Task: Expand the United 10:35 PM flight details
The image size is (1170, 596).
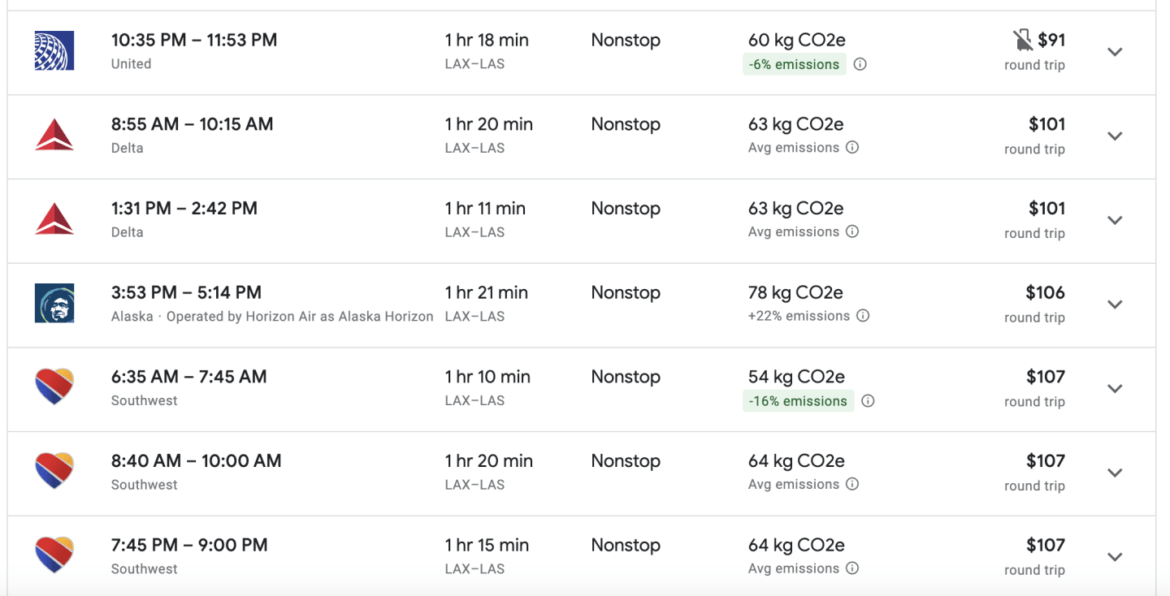Action: click(1115, 51)
